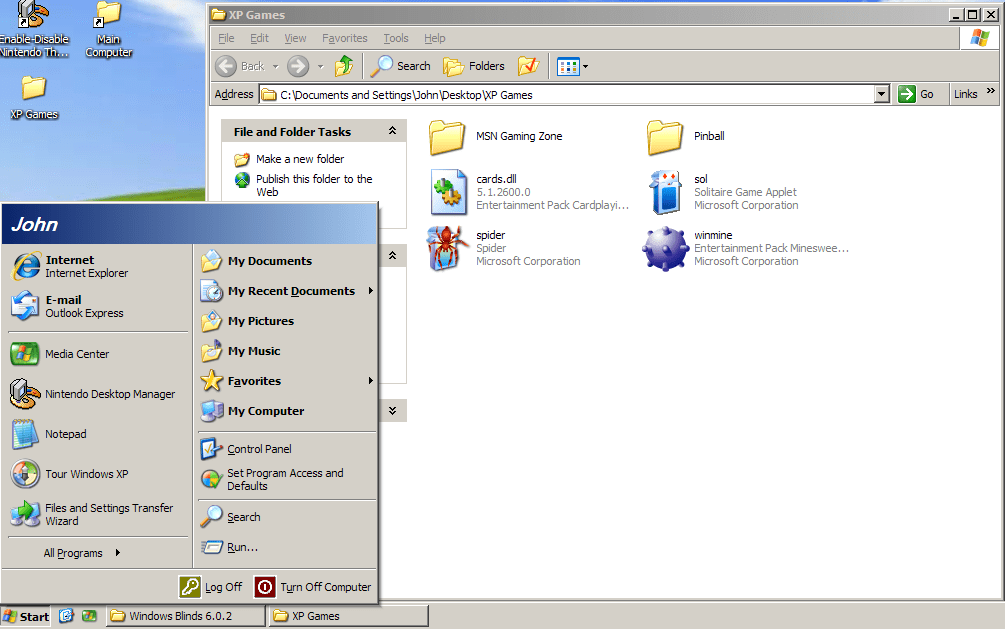The image size is (1005, 629).
Task: Select the XP Games taskbar button
Action: (347, 616)
